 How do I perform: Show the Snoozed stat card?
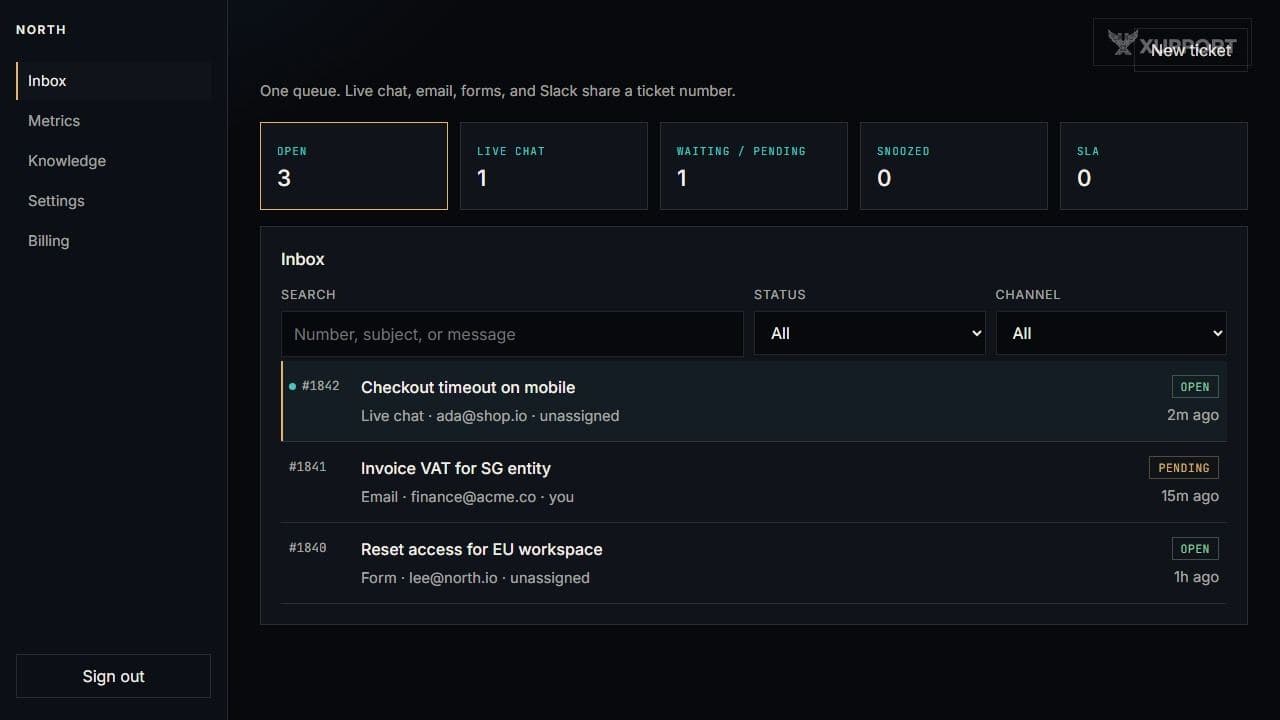[954, 166]
